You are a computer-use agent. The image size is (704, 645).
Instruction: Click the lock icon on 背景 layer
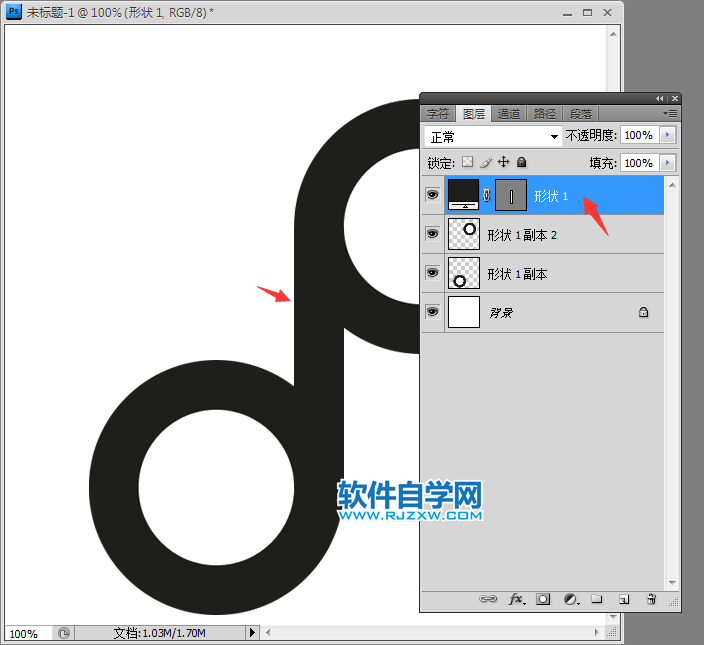tap(643, 312)
